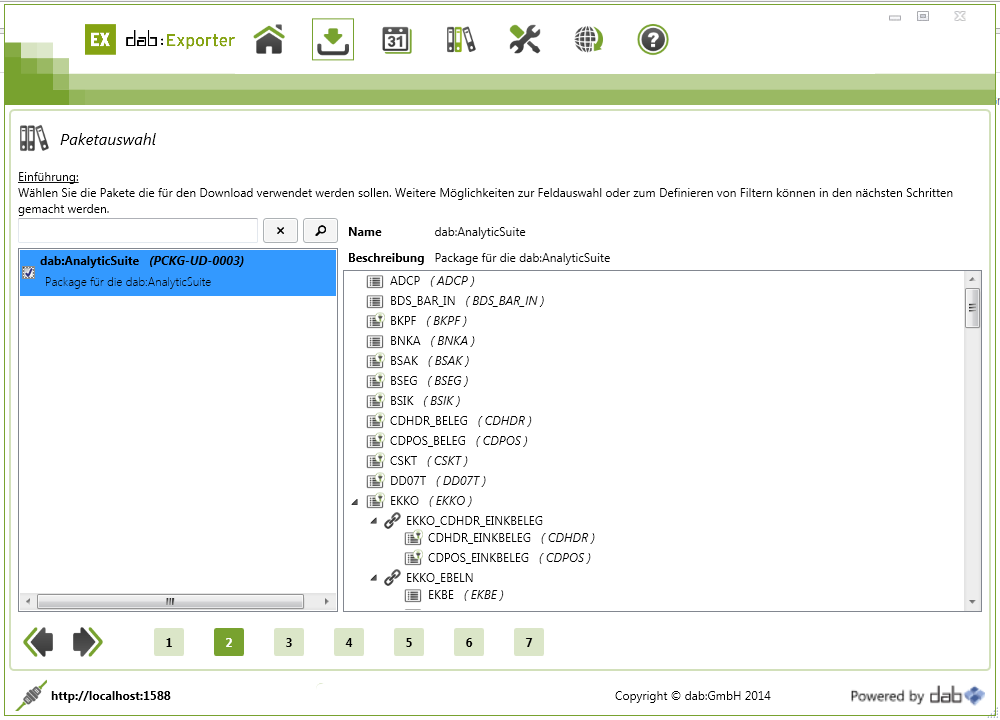Viewport: 1000px width, 720px height.
Task: Collapse the EKKO_EBELN node
Action: coord(374,578)
